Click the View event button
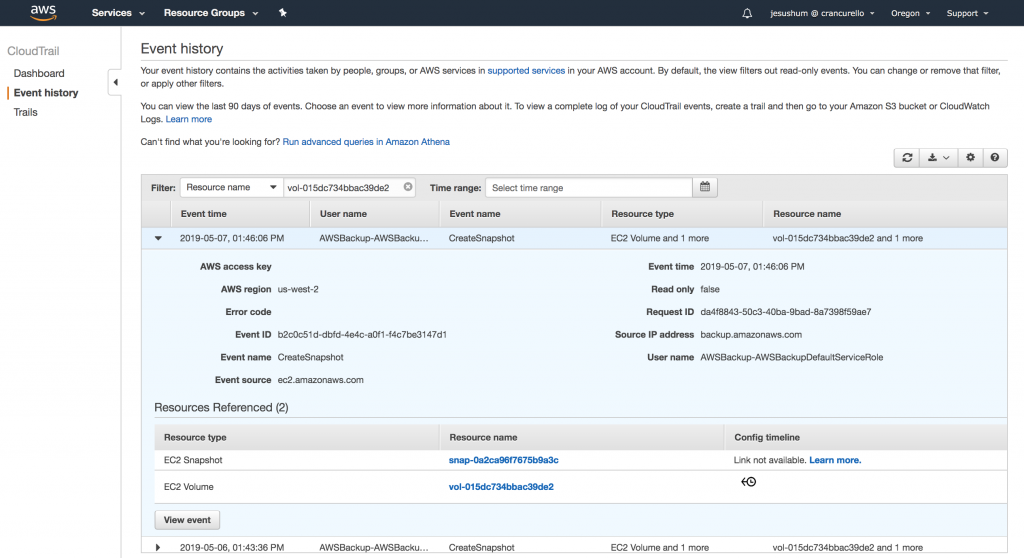 tap(188, 520)
